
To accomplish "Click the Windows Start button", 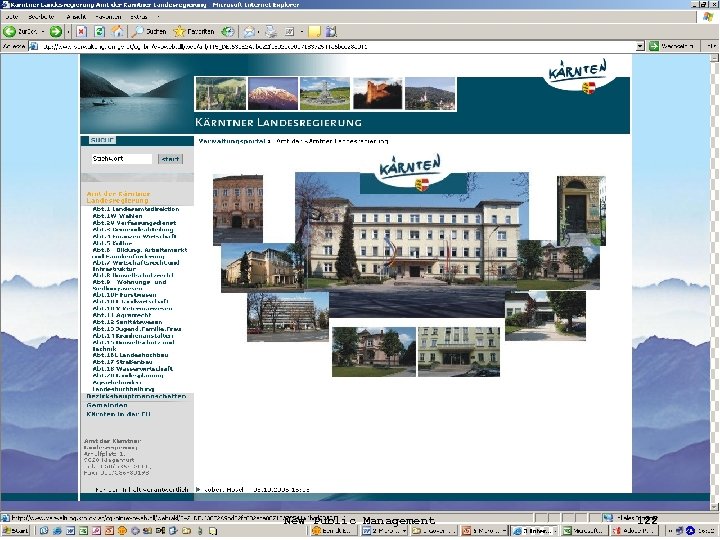I will coord(16,530).
